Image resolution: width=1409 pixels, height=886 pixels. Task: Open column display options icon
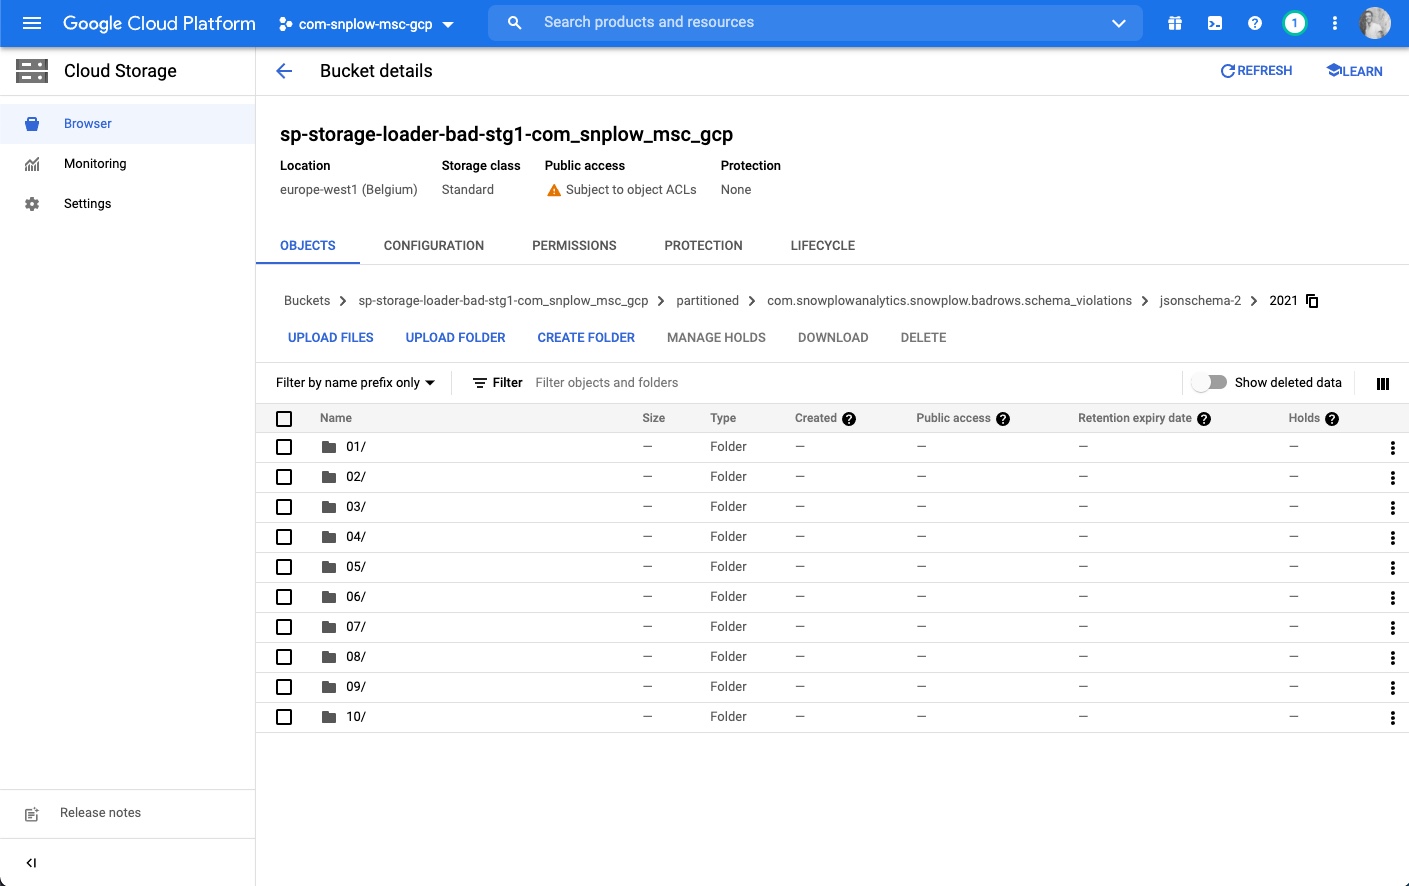(x=1383, y=383)
